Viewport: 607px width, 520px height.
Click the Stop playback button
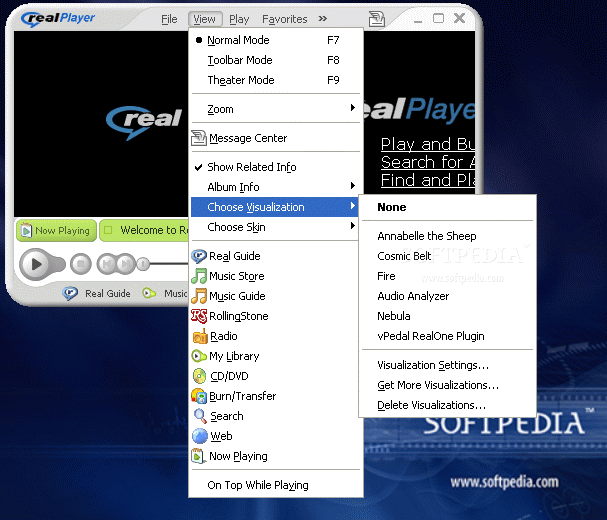click(x=81, y=264)
